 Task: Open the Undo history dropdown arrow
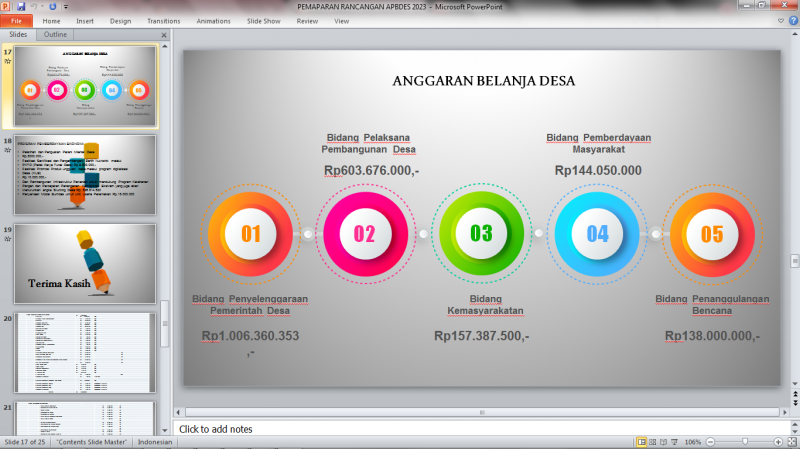pos(44,6)
